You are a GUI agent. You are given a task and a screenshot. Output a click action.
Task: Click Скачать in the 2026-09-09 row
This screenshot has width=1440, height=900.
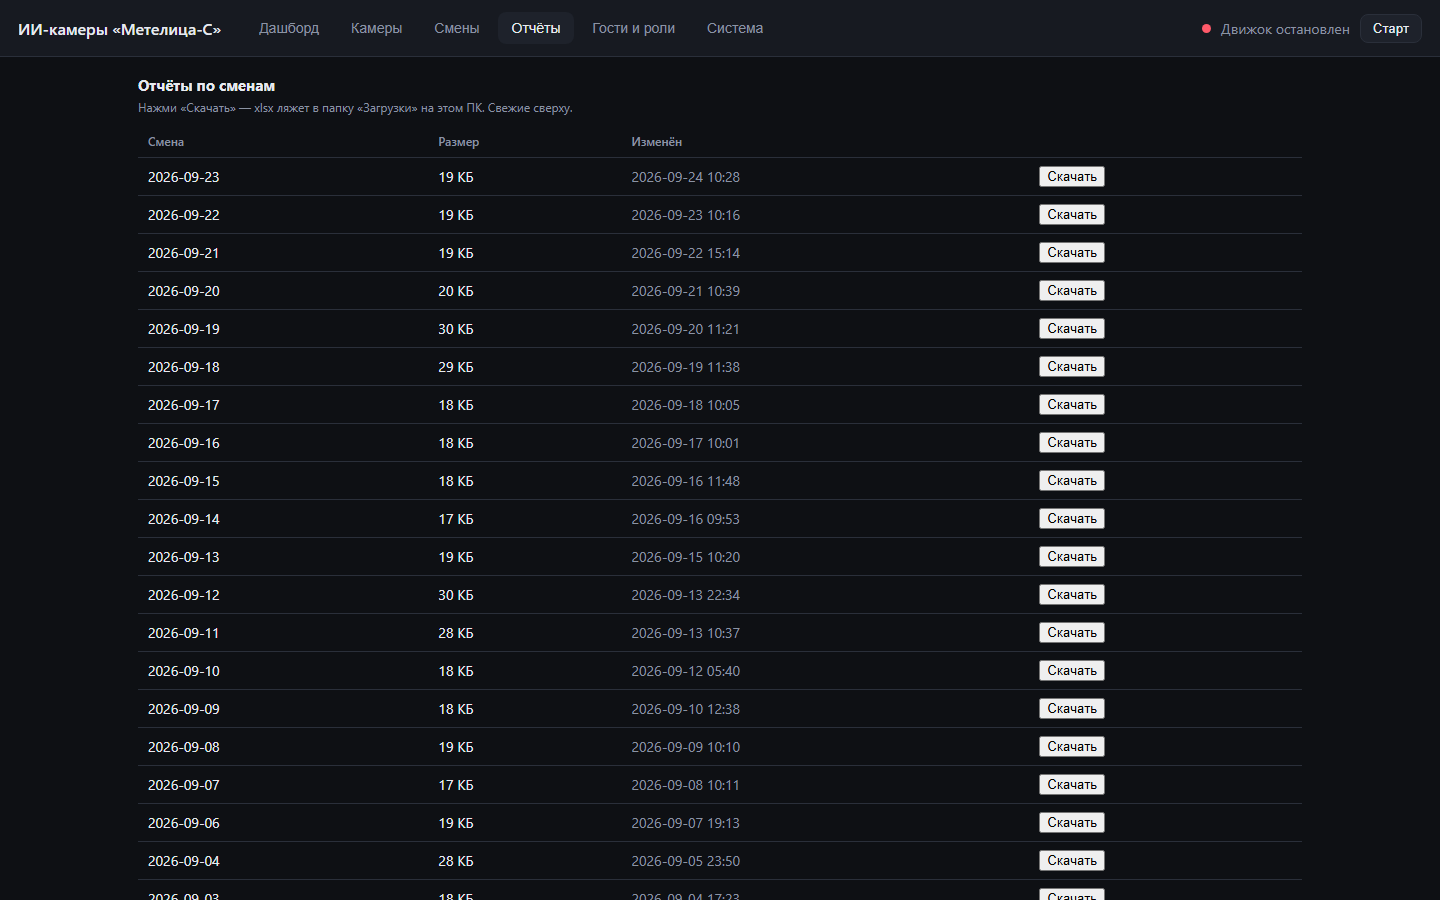tap(1072, 709)
